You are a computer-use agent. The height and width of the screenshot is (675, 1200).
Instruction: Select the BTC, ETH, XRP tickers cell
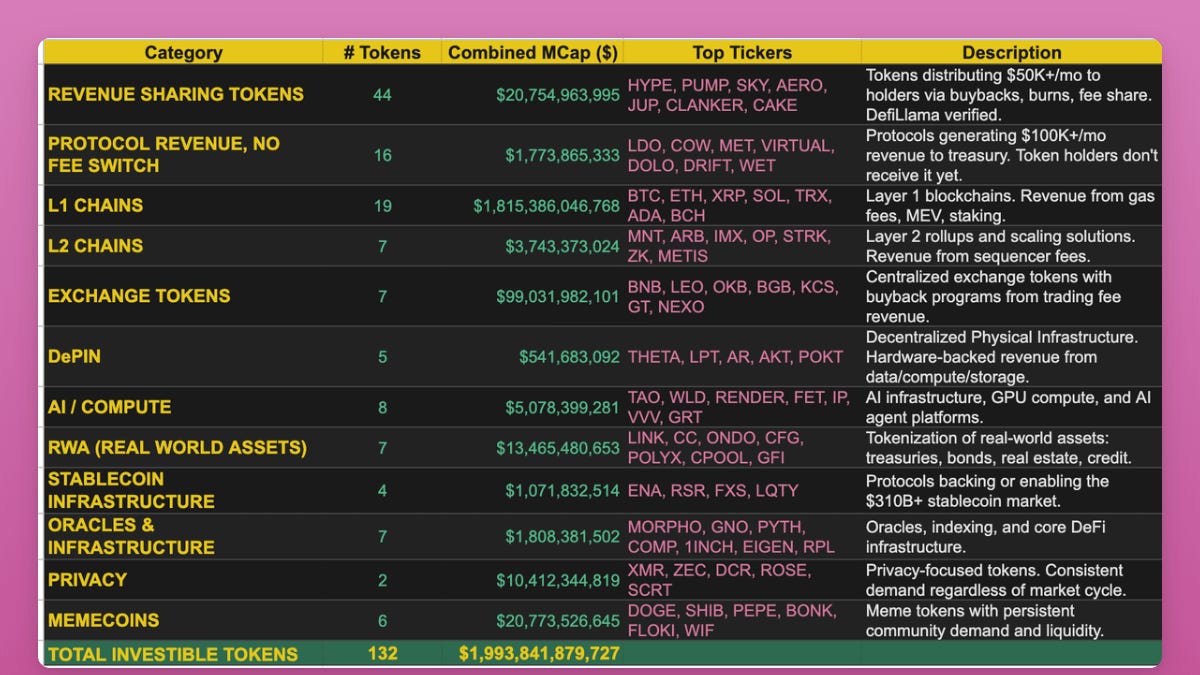point(742,205)
